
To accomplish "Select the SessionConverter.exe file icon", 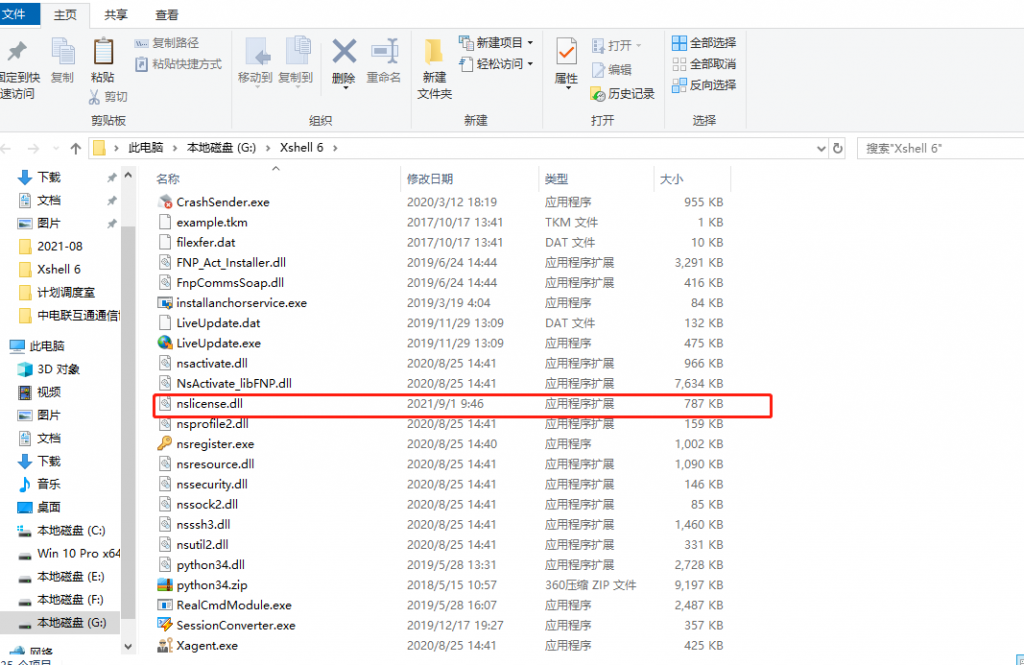I will [165, 625].
